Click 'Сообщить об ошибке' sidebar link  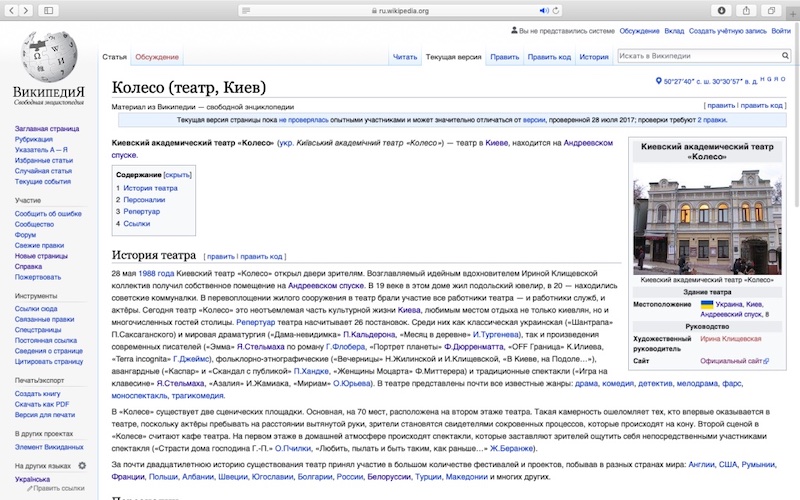(48, 214)
